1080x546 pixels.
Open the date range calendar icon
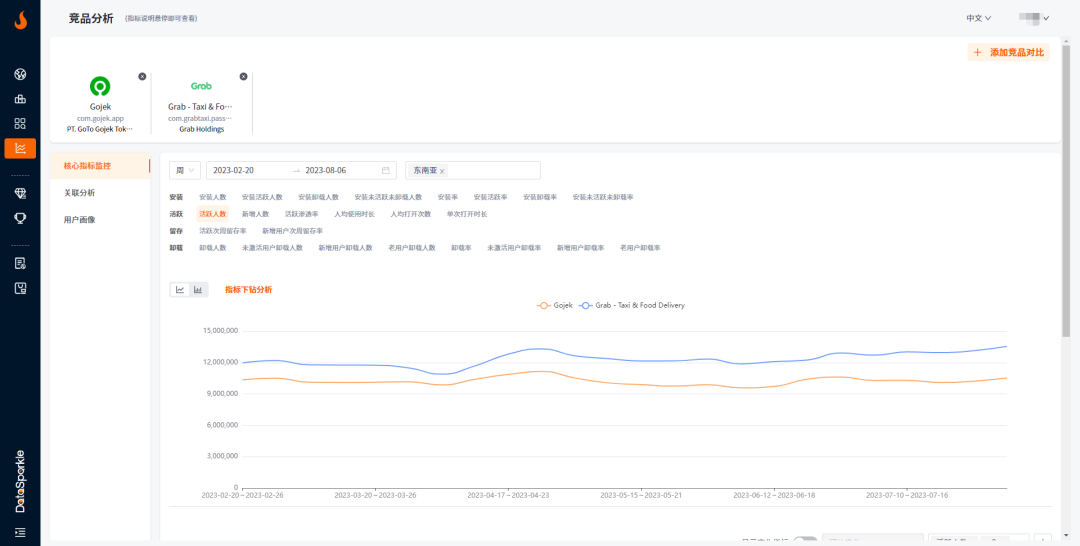click(x=386, y=170)
